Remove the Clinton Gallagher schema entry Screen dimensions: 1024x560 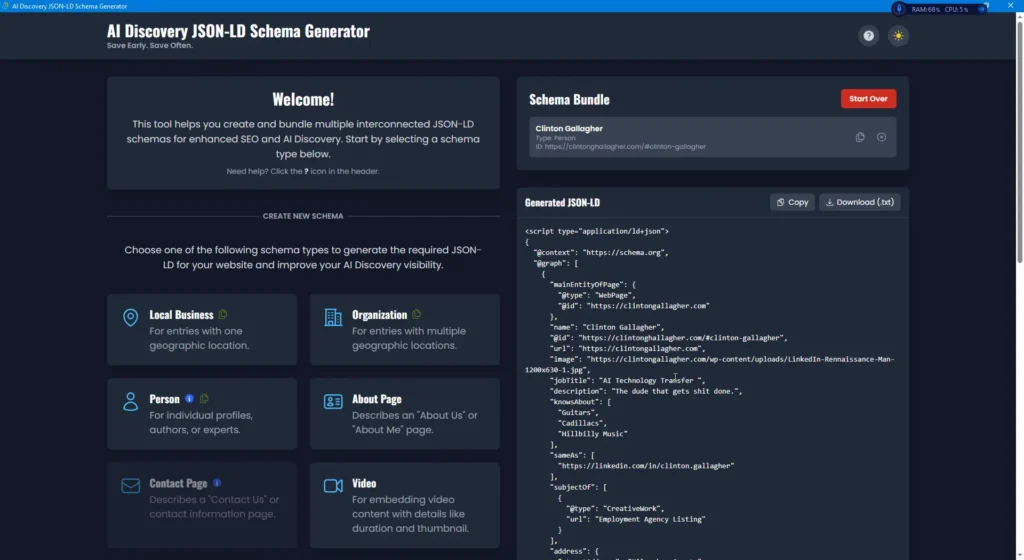881,137
